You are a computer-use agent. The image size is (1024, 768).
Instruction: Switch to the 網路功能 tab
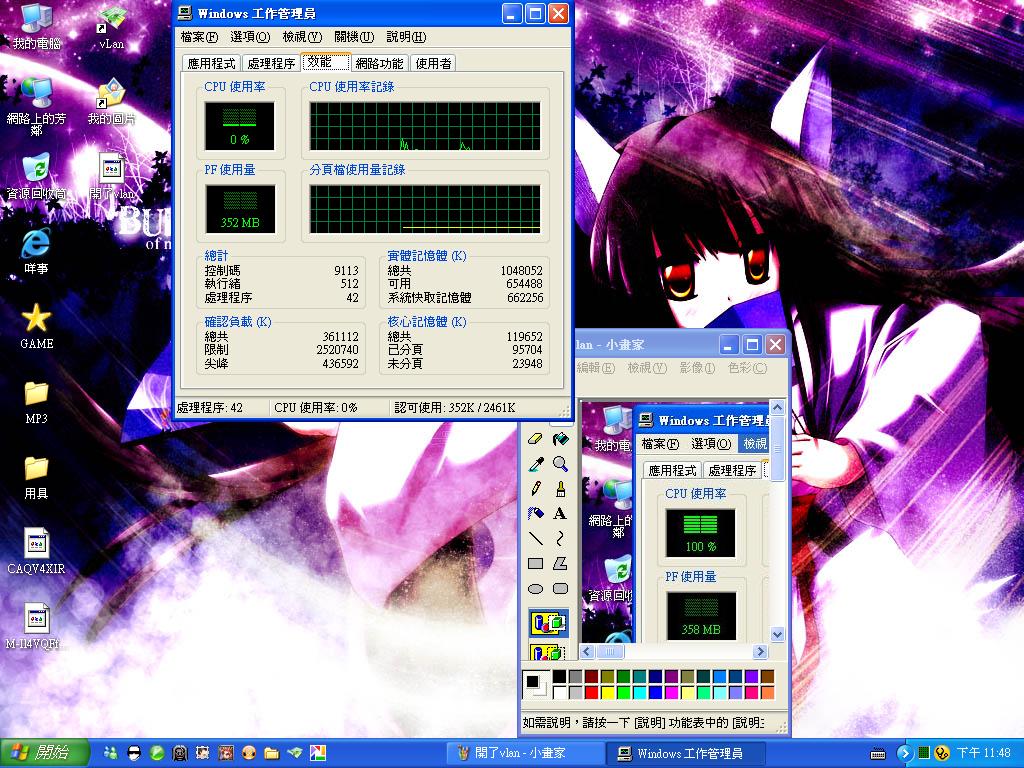tap(379, 62)
